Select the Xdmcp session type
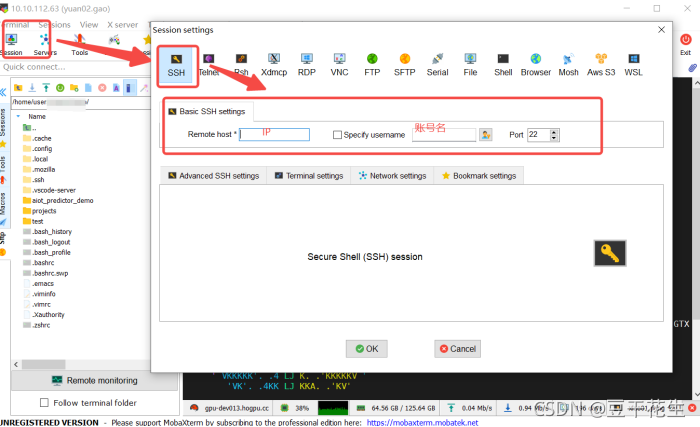Viewport: 700px width, 427px height. tap(274, 65)
